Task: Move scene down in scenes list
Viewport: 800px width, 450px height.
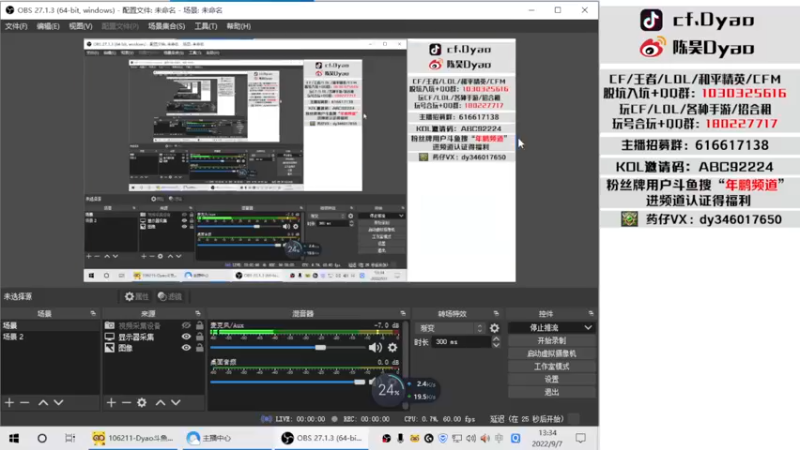Action: [59, 403]
